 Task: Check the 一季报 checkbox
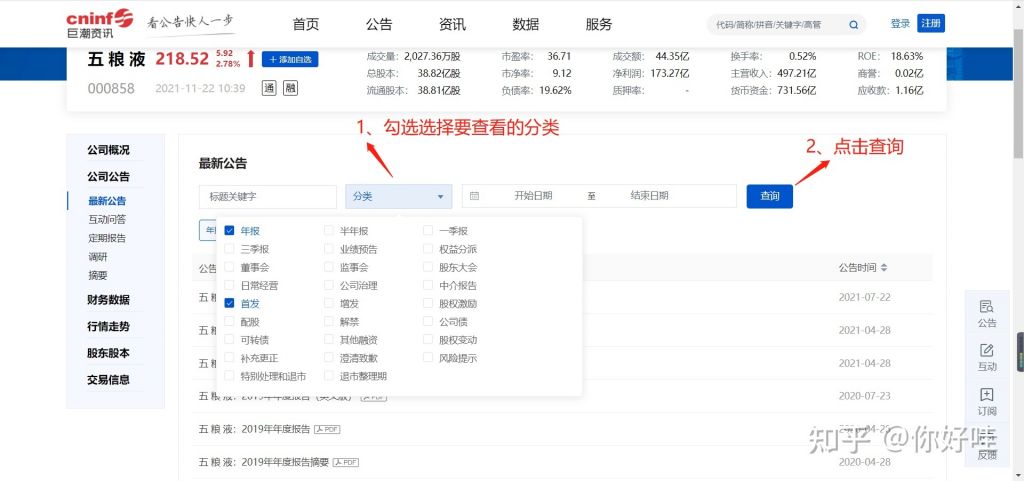pos(428,230)
